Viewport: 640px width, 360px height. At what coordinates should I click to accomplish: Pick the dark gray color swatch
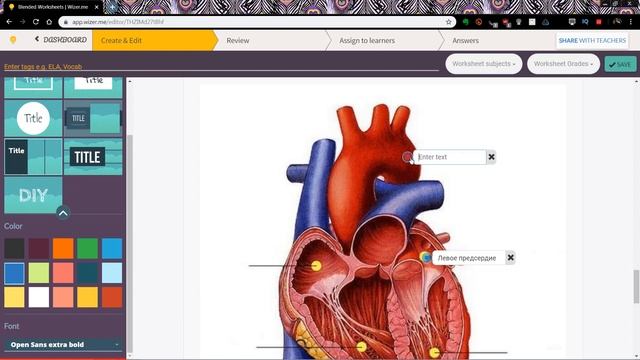[x=14, y=248]
